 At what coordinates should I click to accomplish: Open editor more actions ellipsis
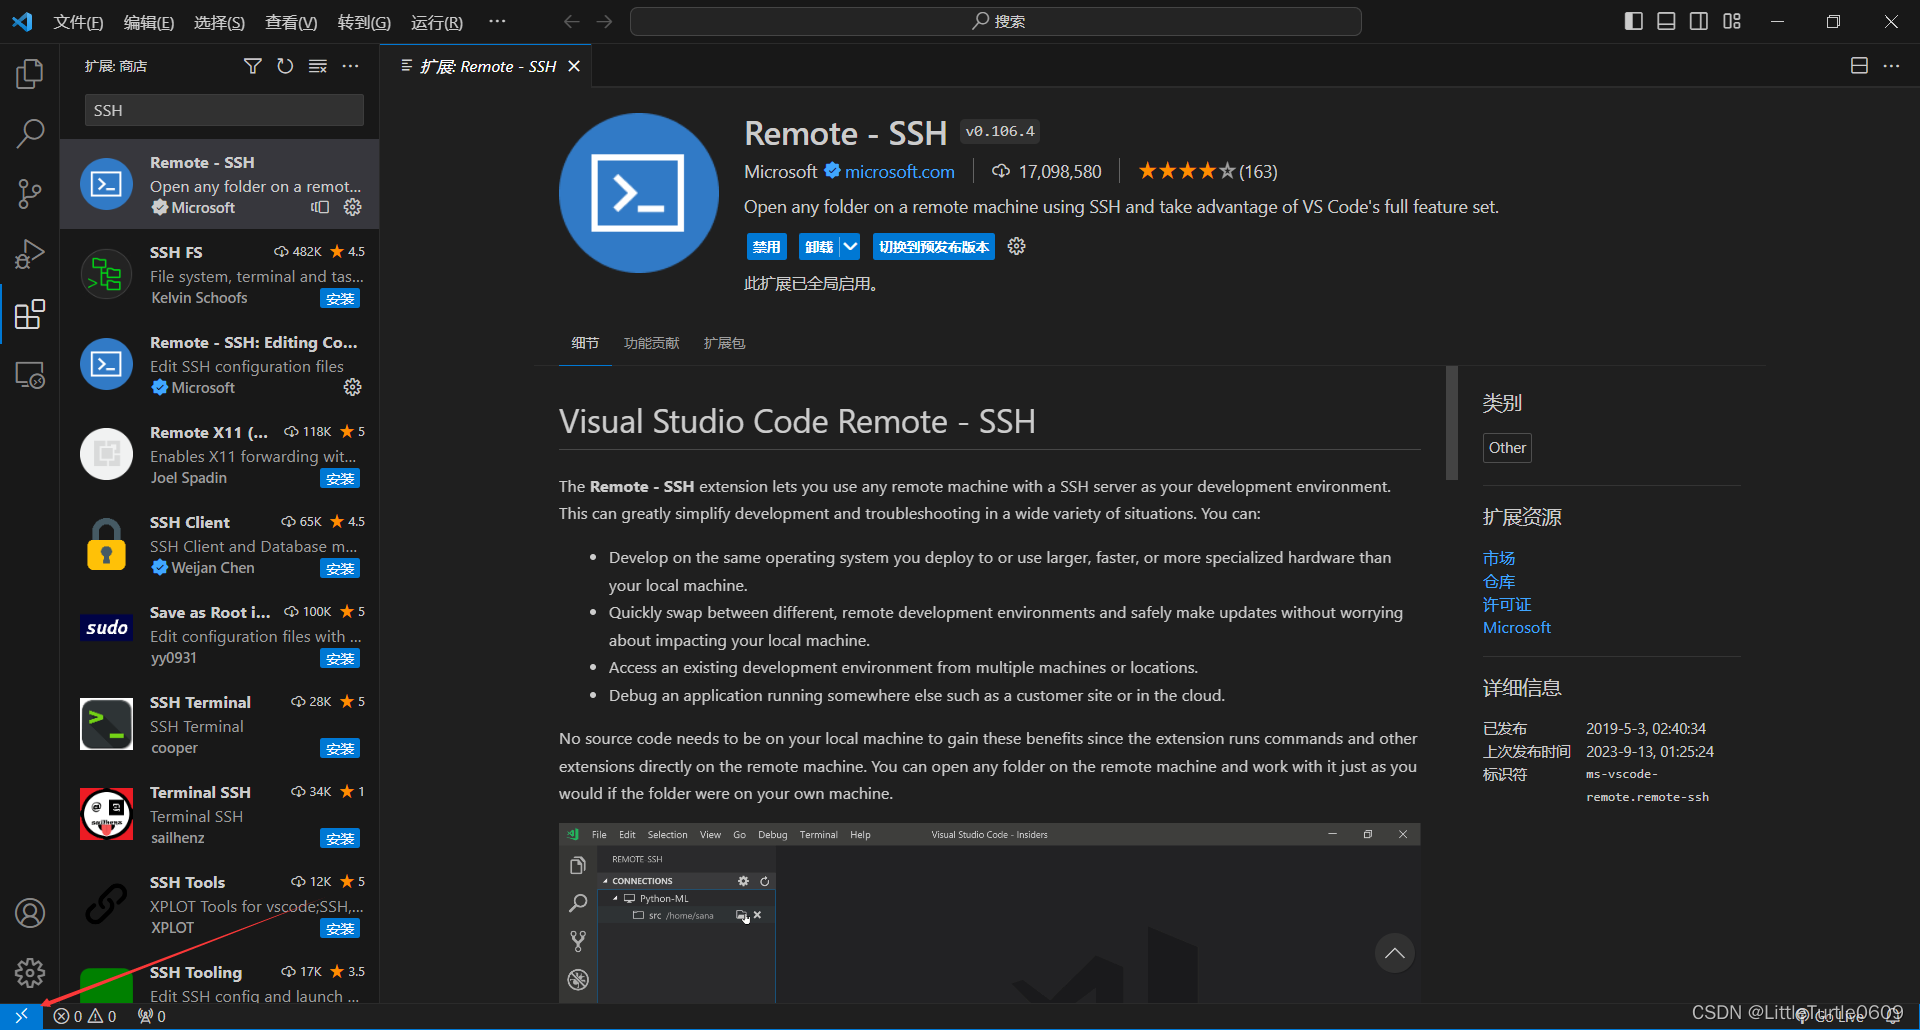(x=1891, y=66)
